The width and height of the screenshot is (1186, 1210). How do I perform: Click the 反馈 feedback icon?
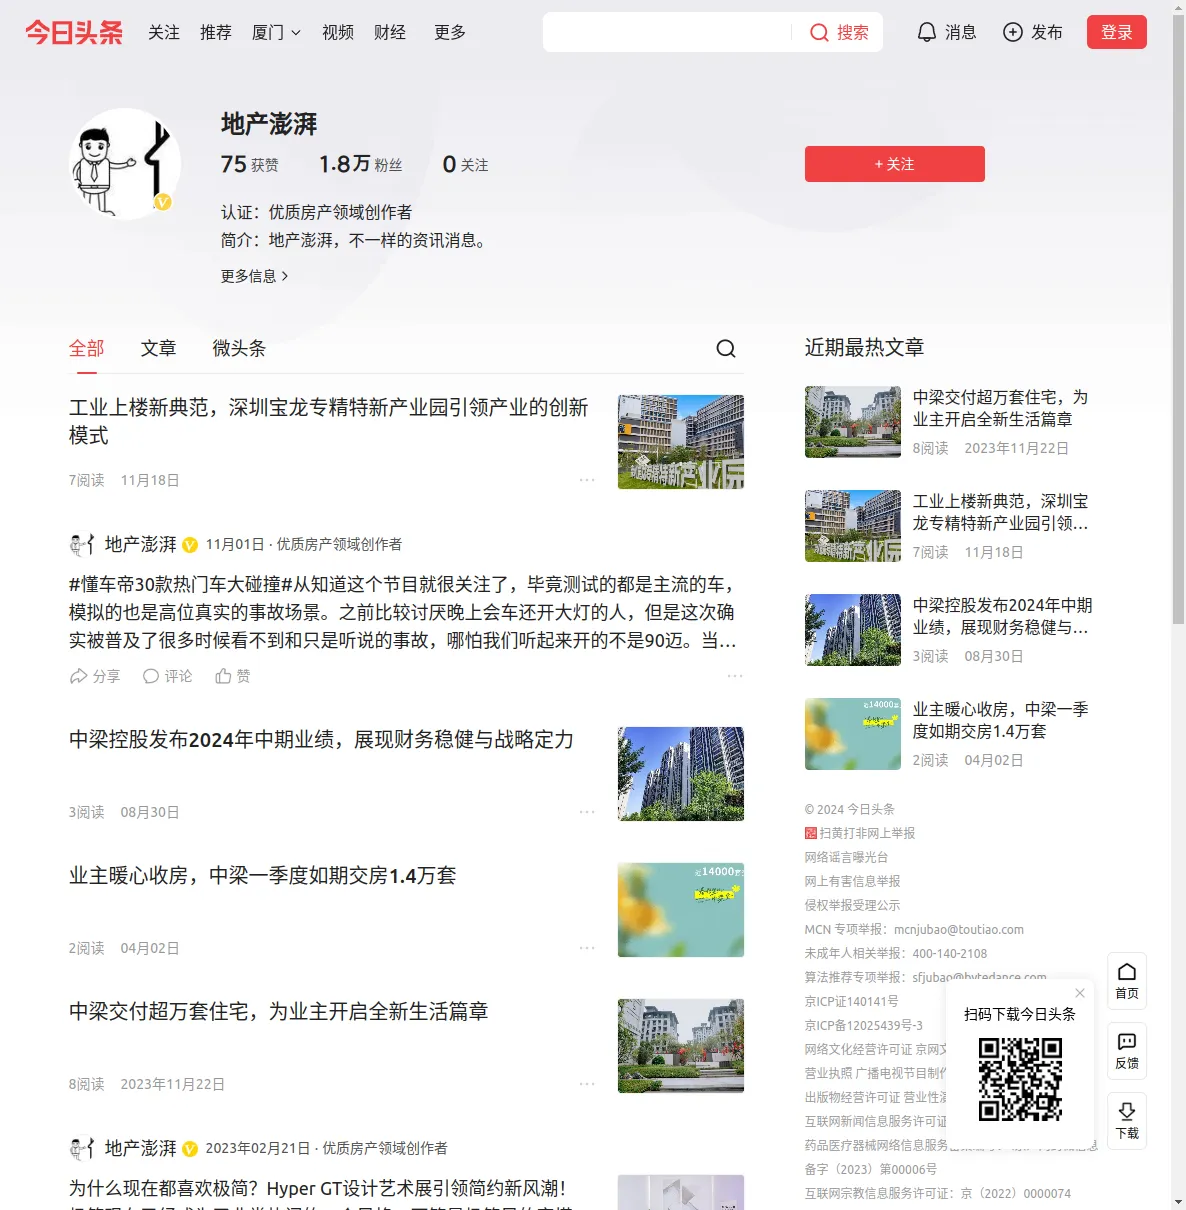[x=1127, y=1051]
